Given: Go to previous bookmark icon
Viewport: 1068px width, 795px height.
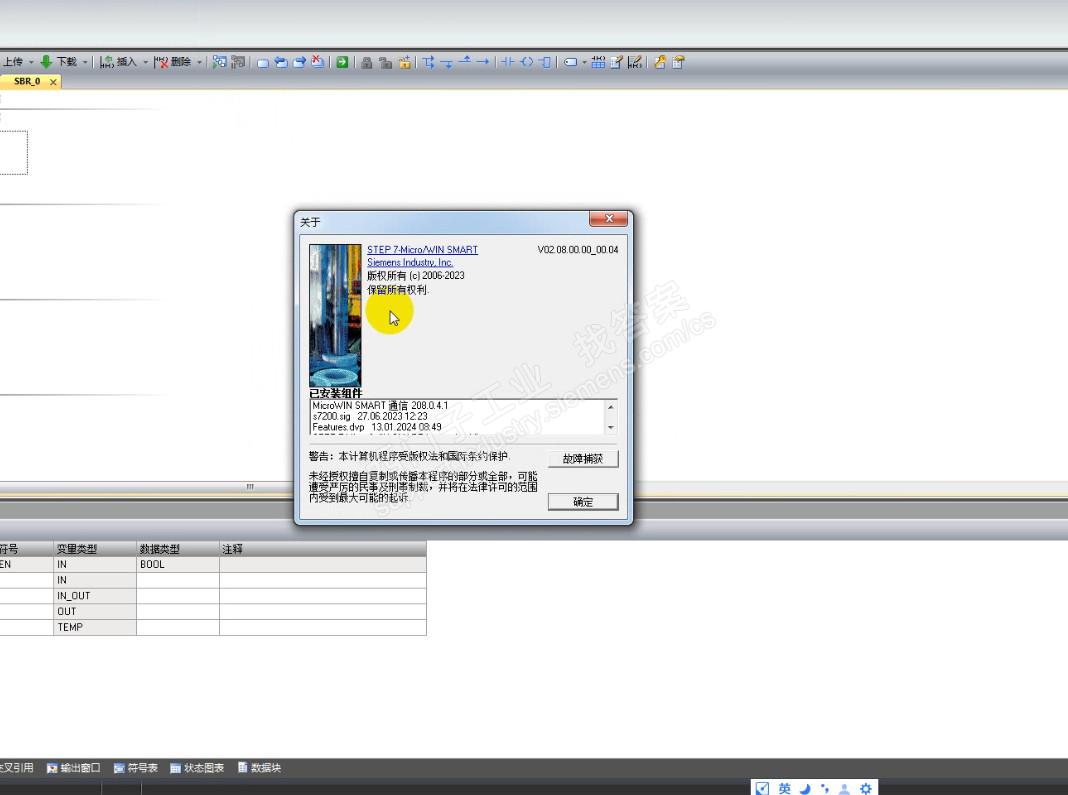Looking at the screenshot, I should click(281, 62).
